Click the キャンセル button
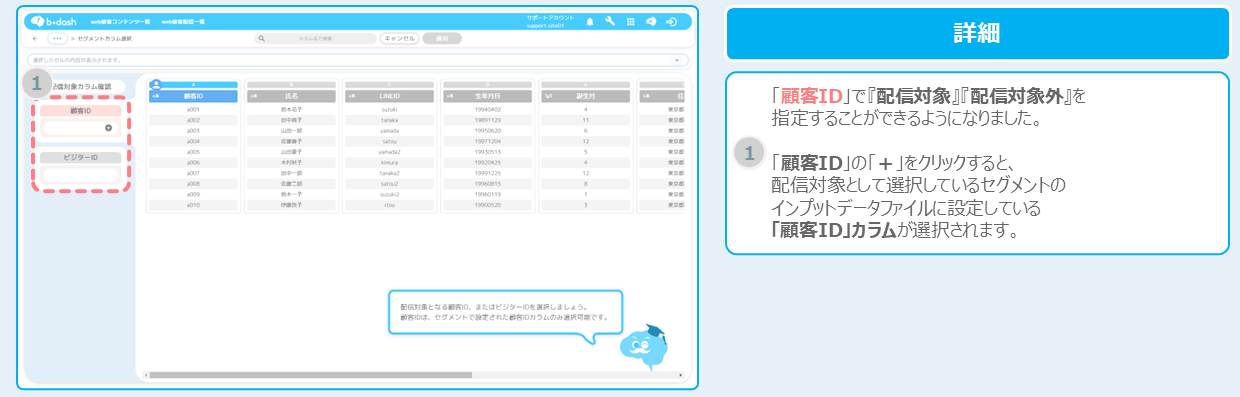This screenshot has height=397, width=1240. coord(399,39)
